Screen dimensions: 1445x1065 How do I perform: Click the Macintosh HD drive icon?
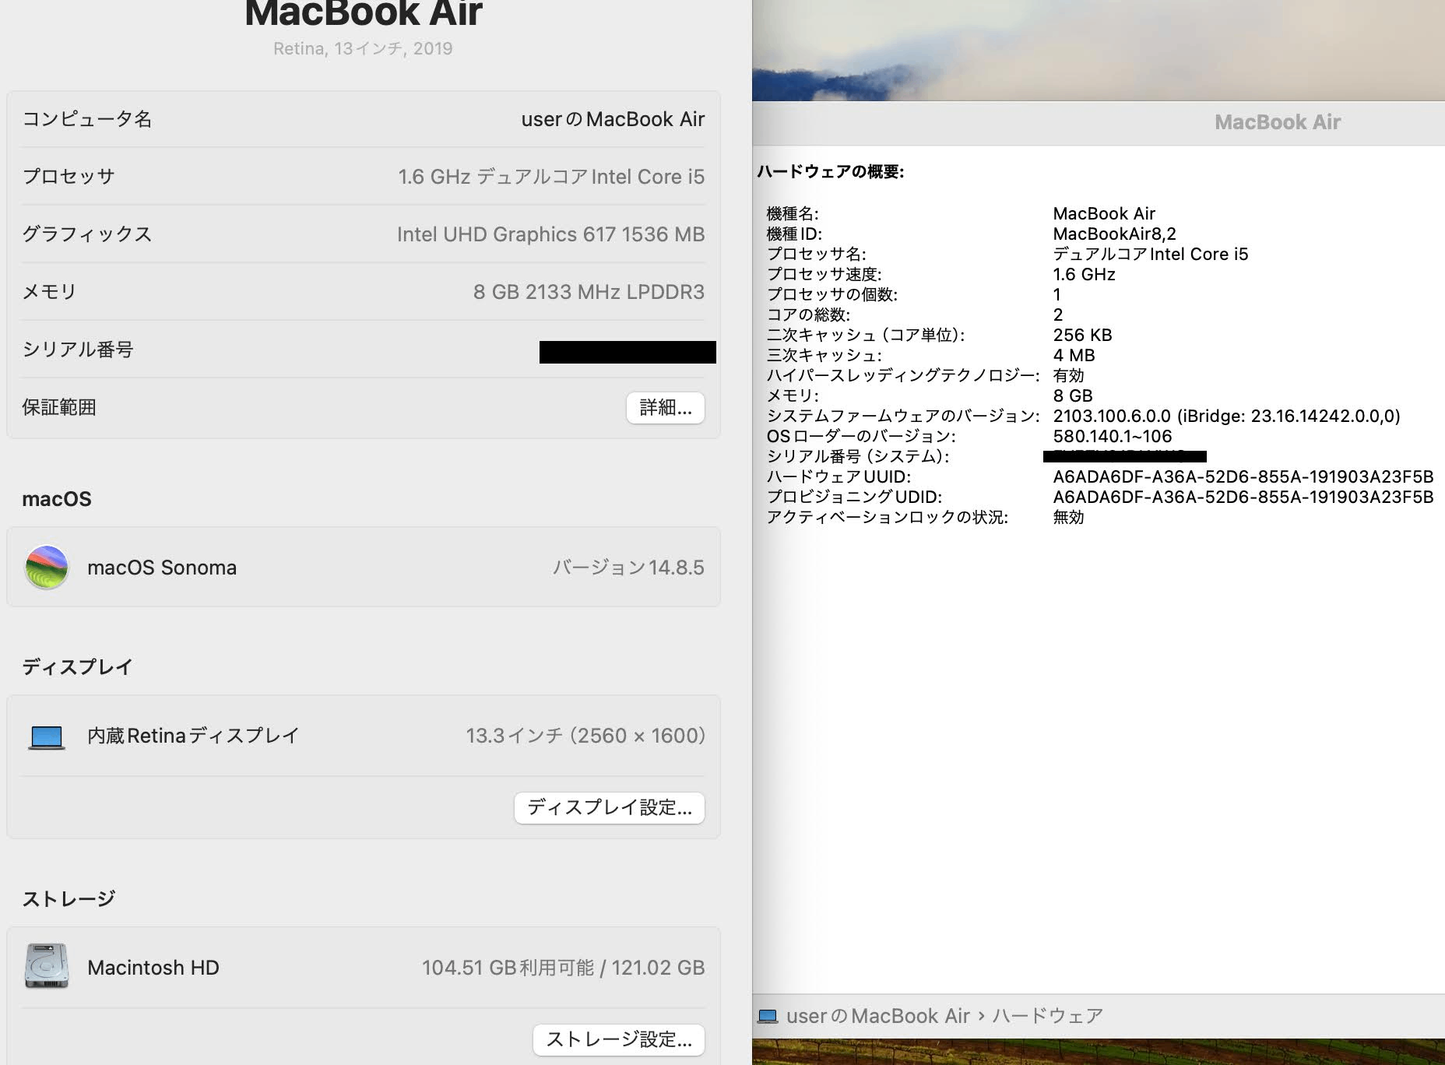[x=46, y=966]
